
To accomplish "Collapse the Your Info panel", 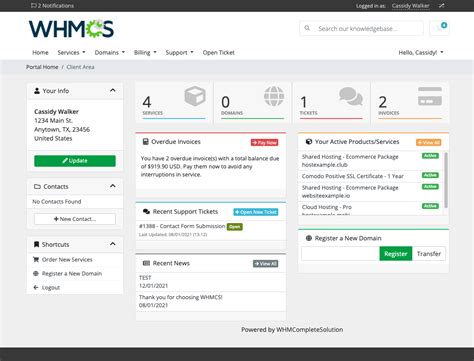I will pos(113,90).
